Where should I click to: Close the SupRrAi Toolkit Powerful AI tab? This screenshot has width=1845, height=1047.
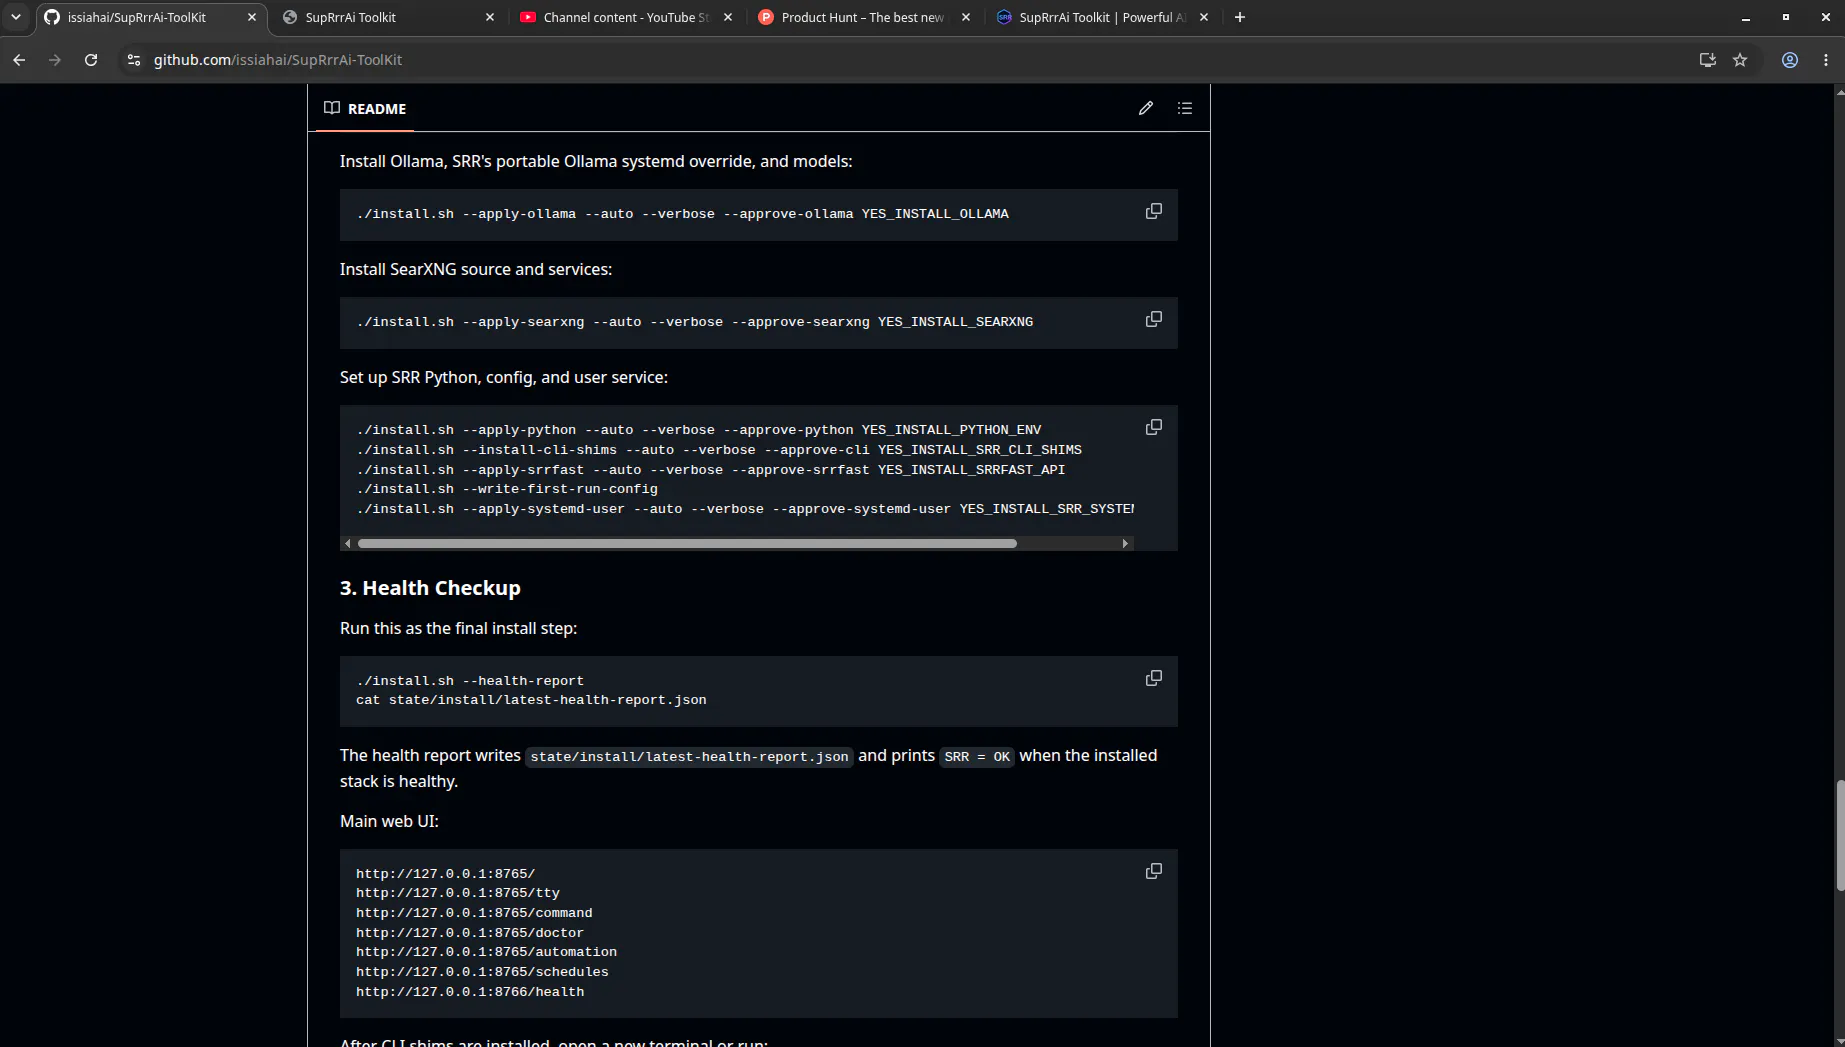(1204, 17)
